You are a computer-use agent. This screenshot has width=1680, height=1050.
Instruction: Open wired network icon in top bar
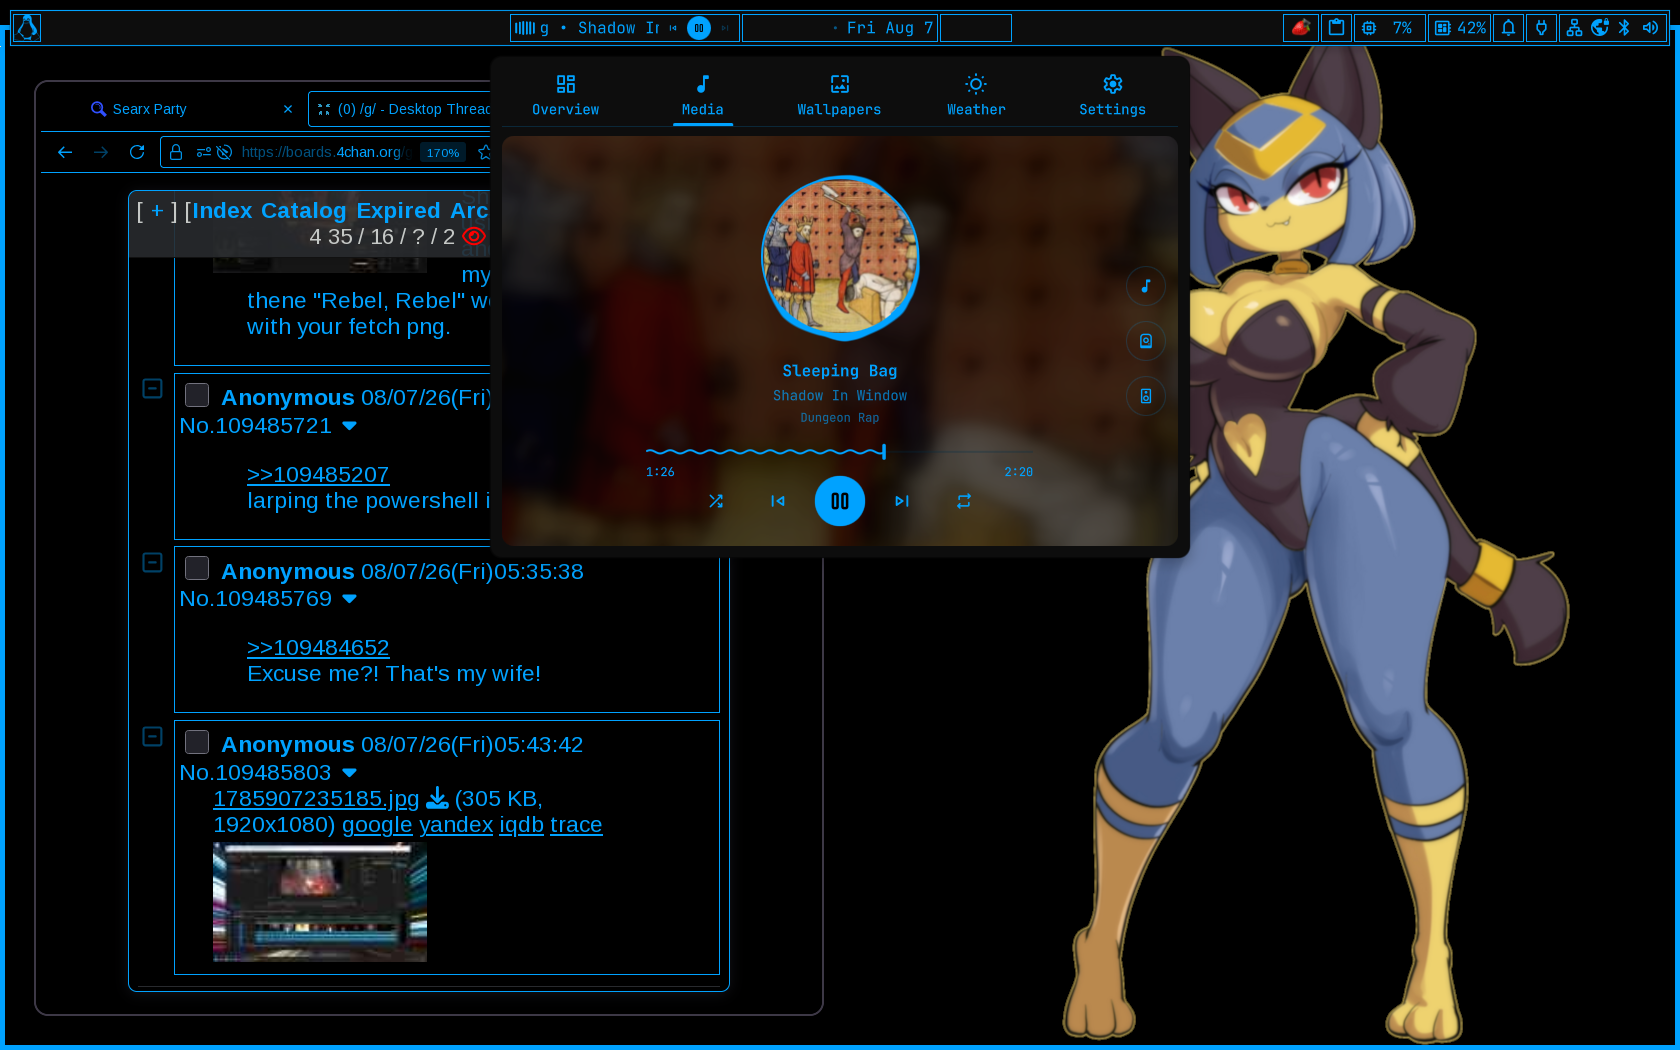point(1574,28)
